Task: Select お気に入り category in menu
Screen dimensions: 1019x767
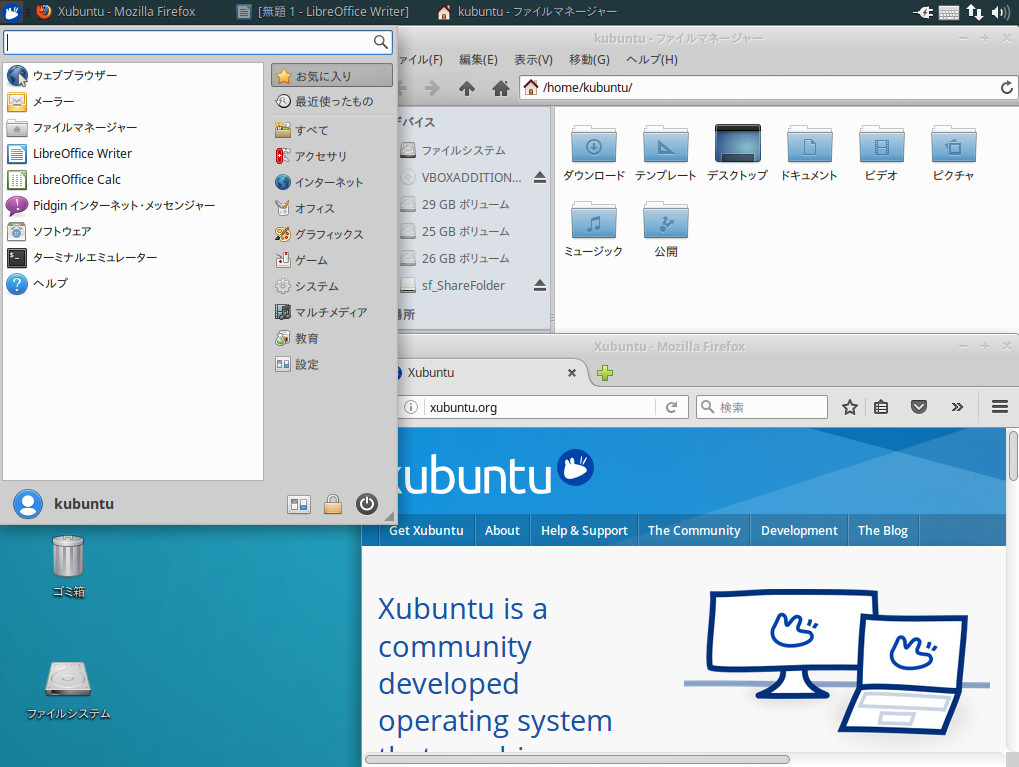Action: pyautogui.click(x=332, y=76)
